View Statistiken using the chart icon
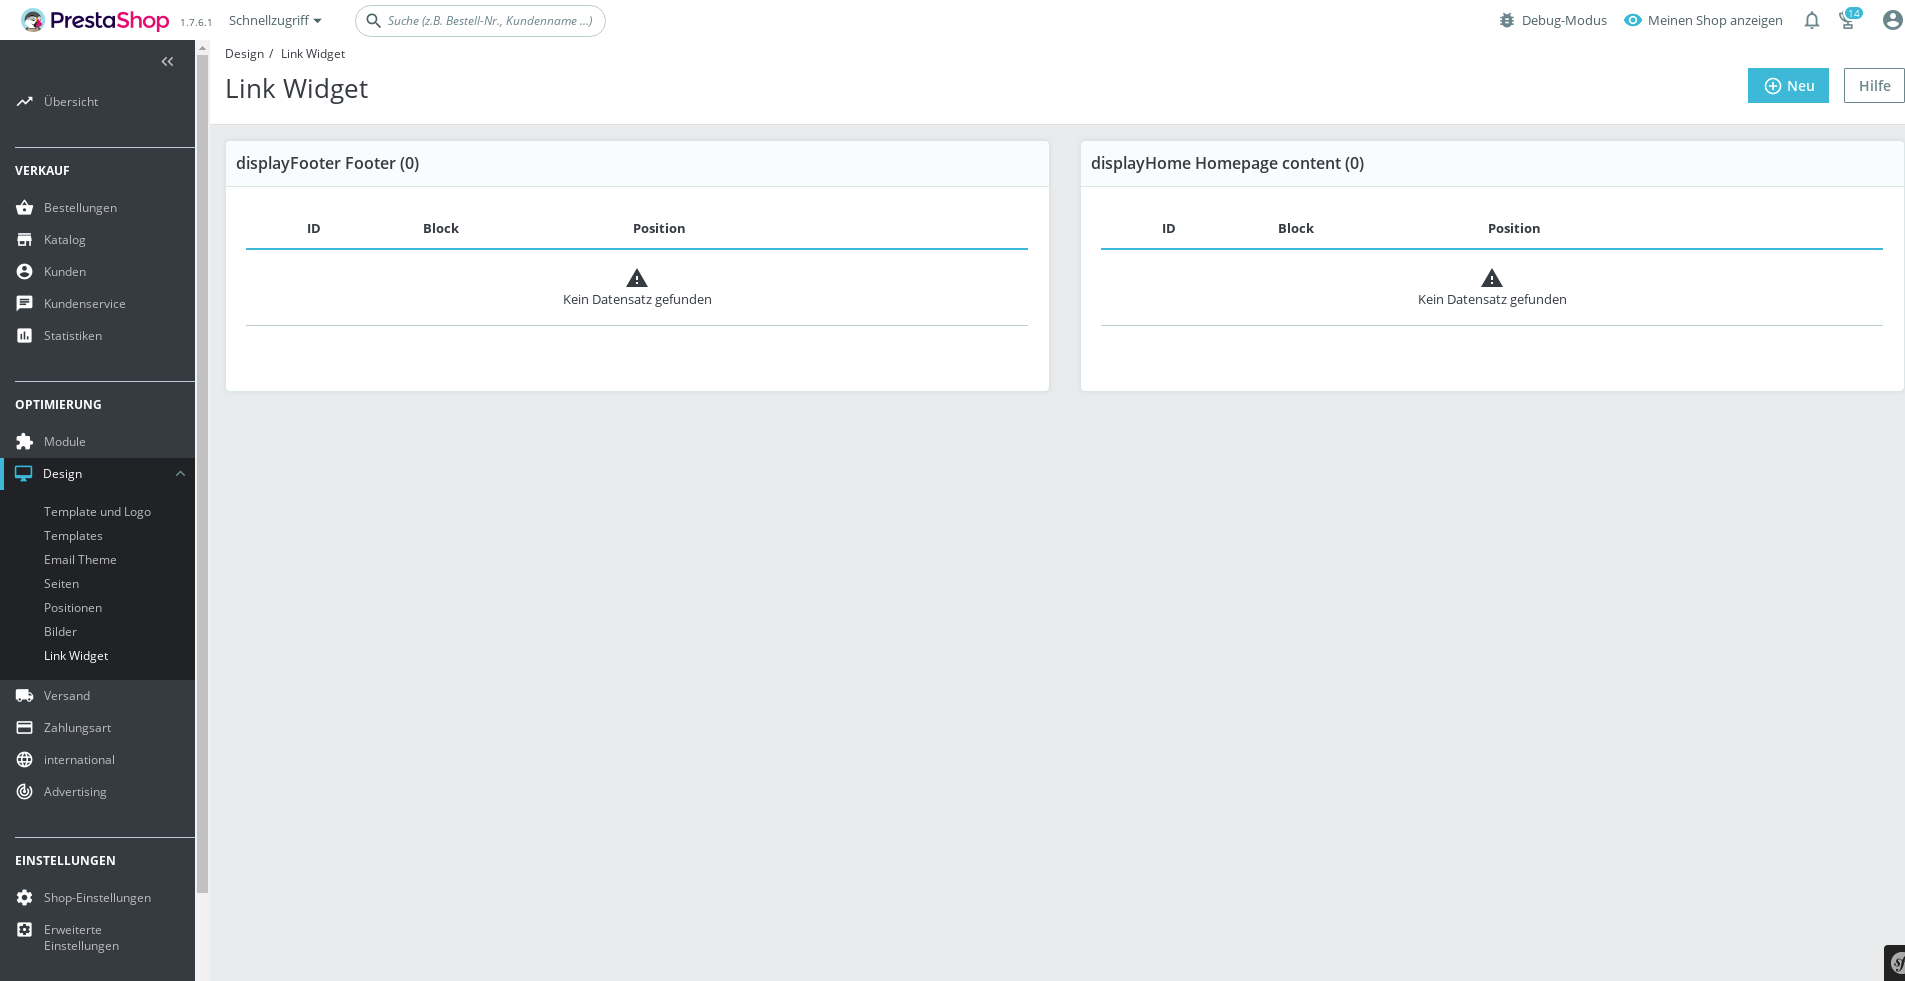This screenshot has height=981, width=1905. click(x=24, y=335)
